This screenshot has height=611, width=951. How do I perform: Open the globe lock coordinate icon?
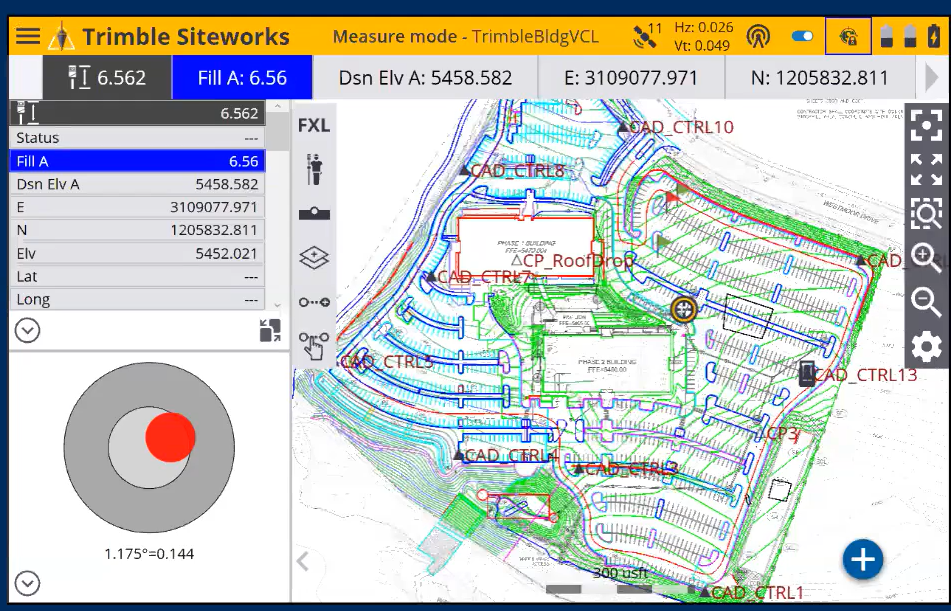[848, 36]
